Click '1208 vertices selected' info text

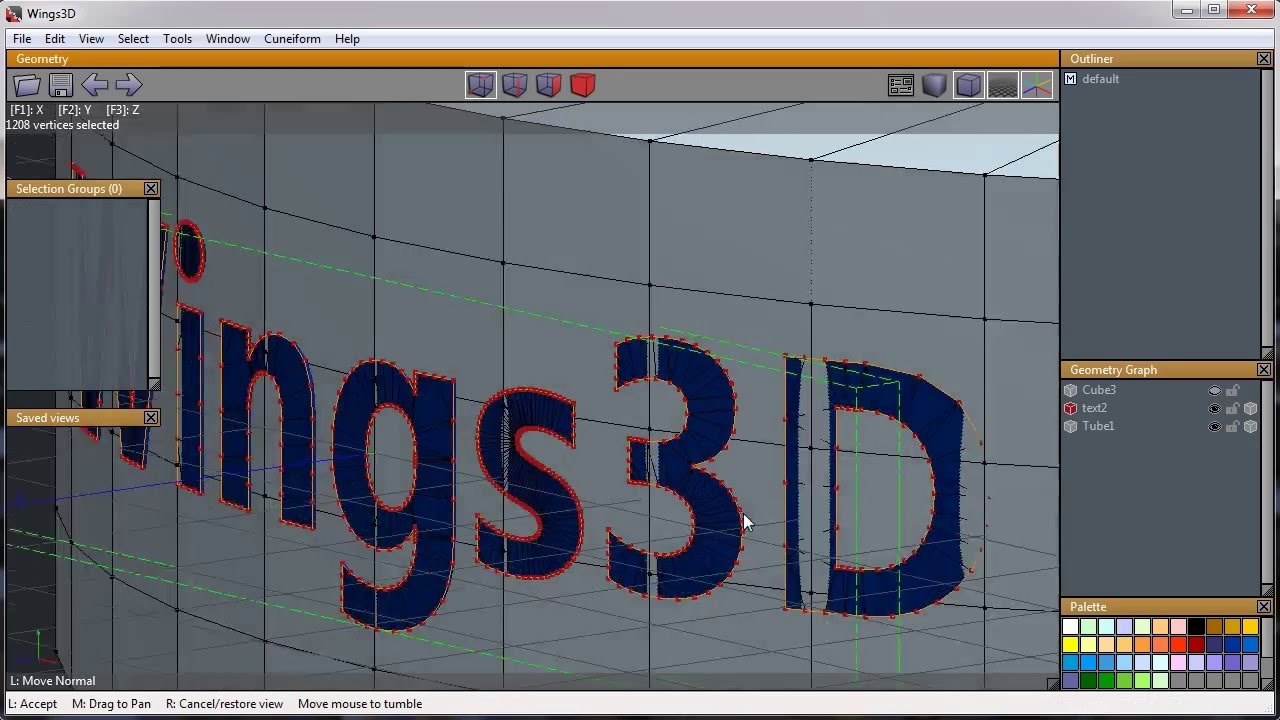click(63, 125)
